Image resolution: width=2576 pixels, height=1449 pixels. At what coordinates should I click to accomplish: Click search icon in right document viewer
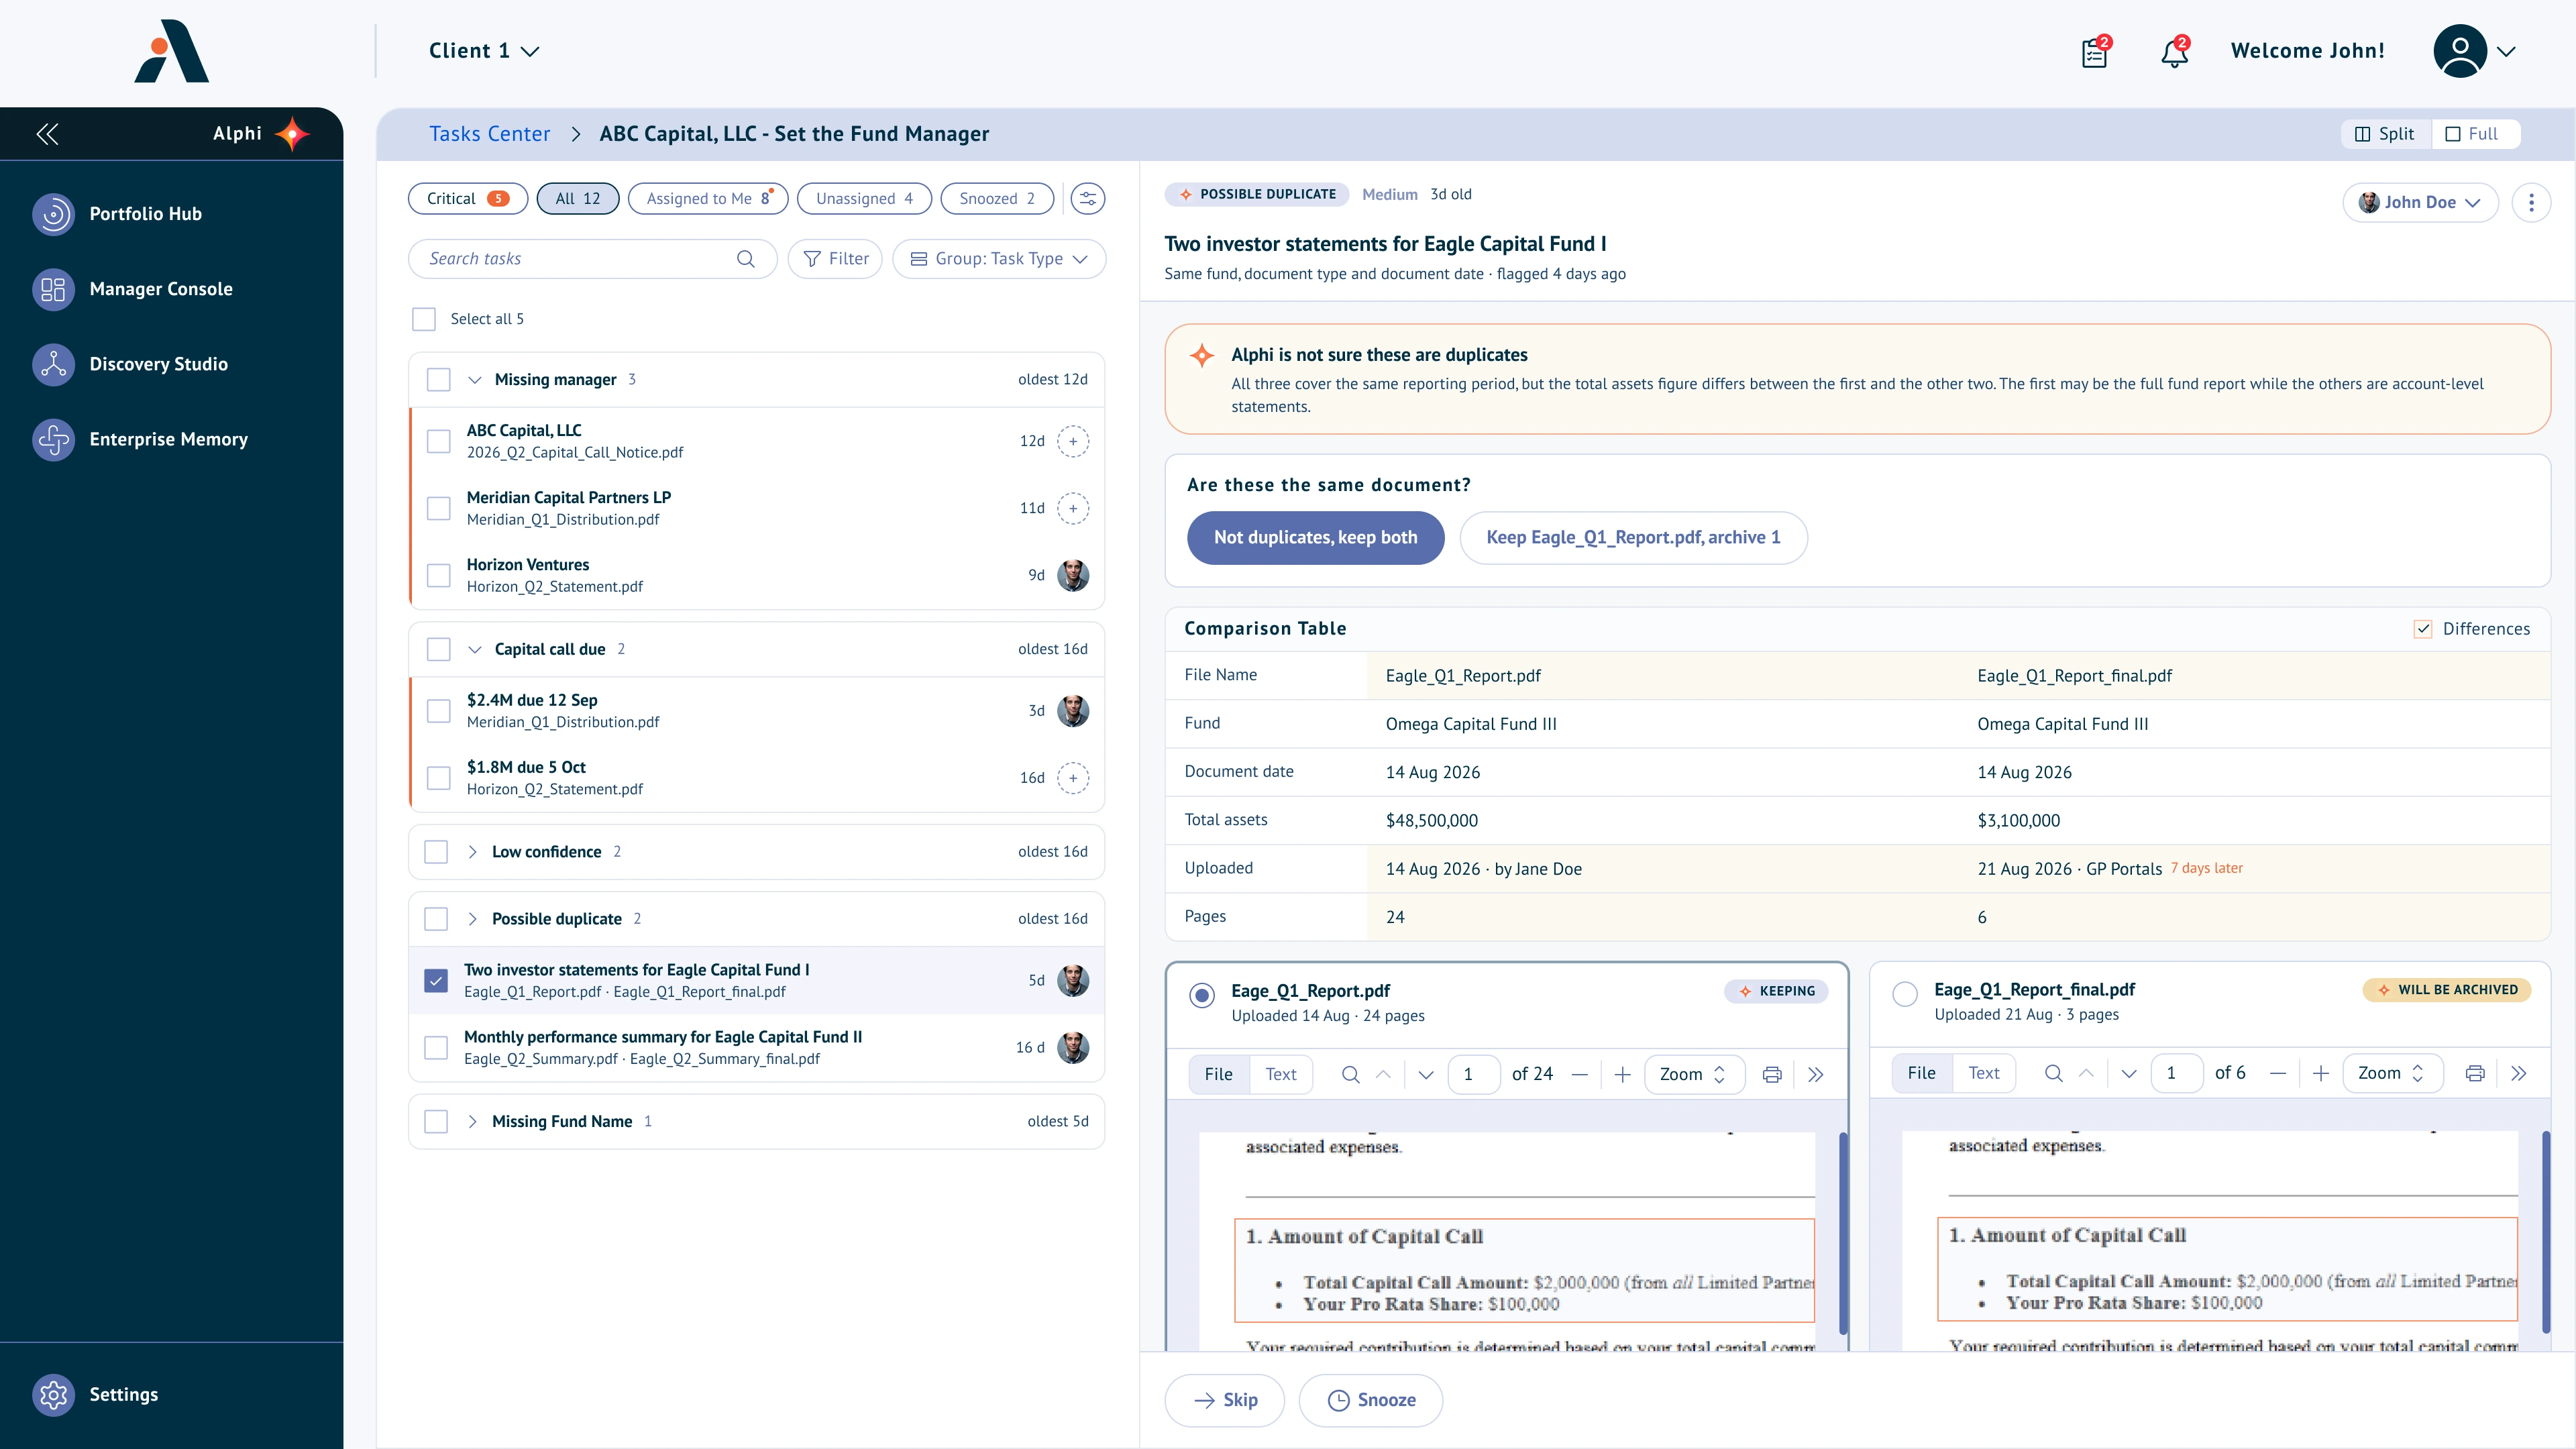pos(2053,1073)
